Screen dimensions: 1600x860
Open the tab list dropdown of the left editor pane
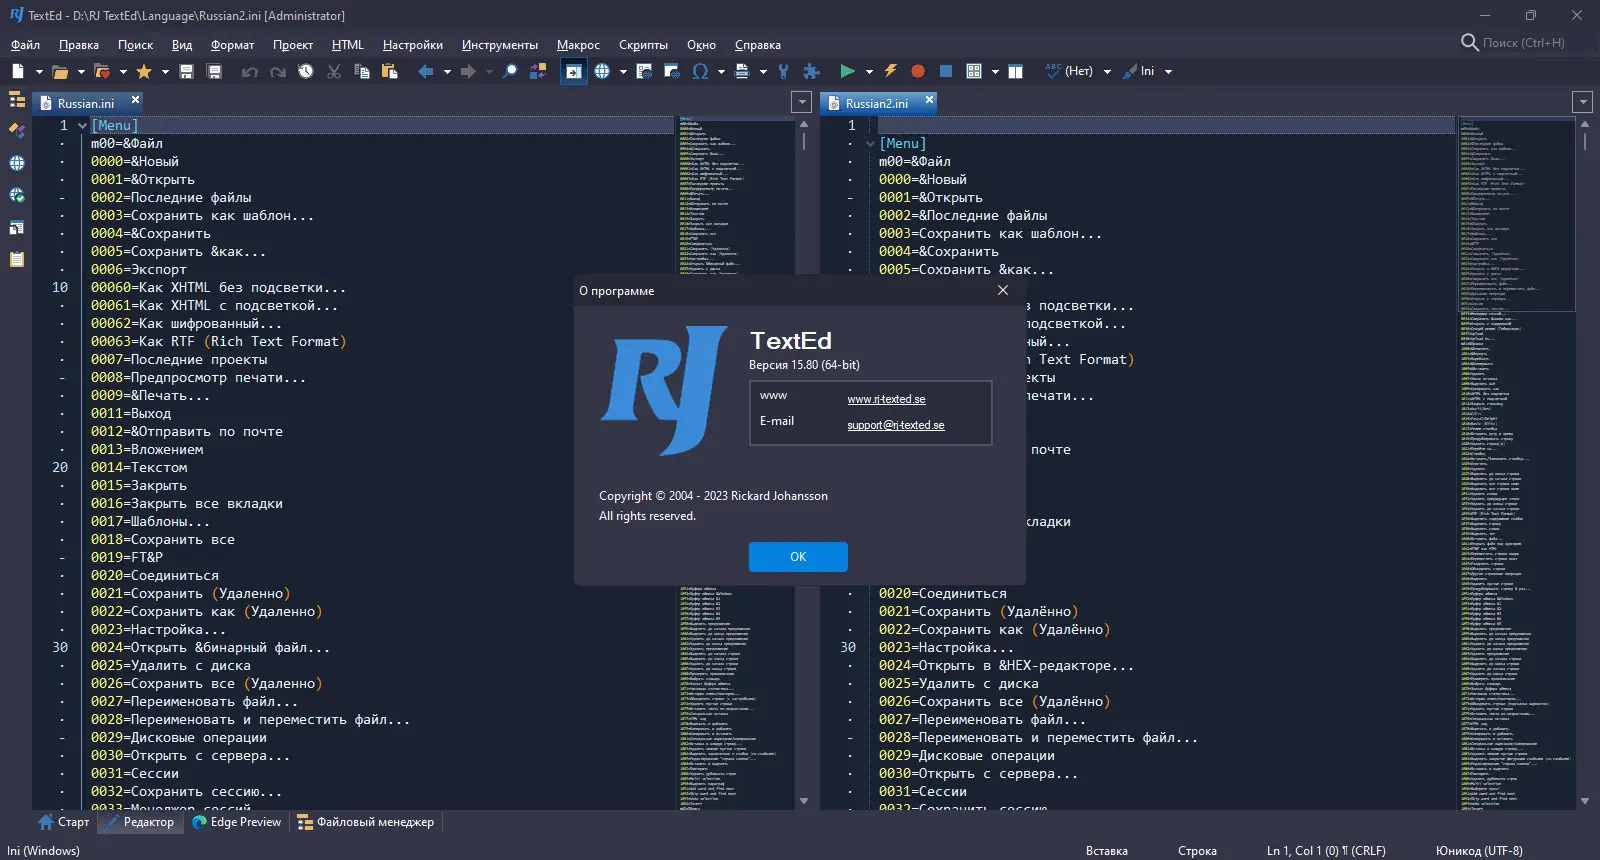[x=801, y=102]
